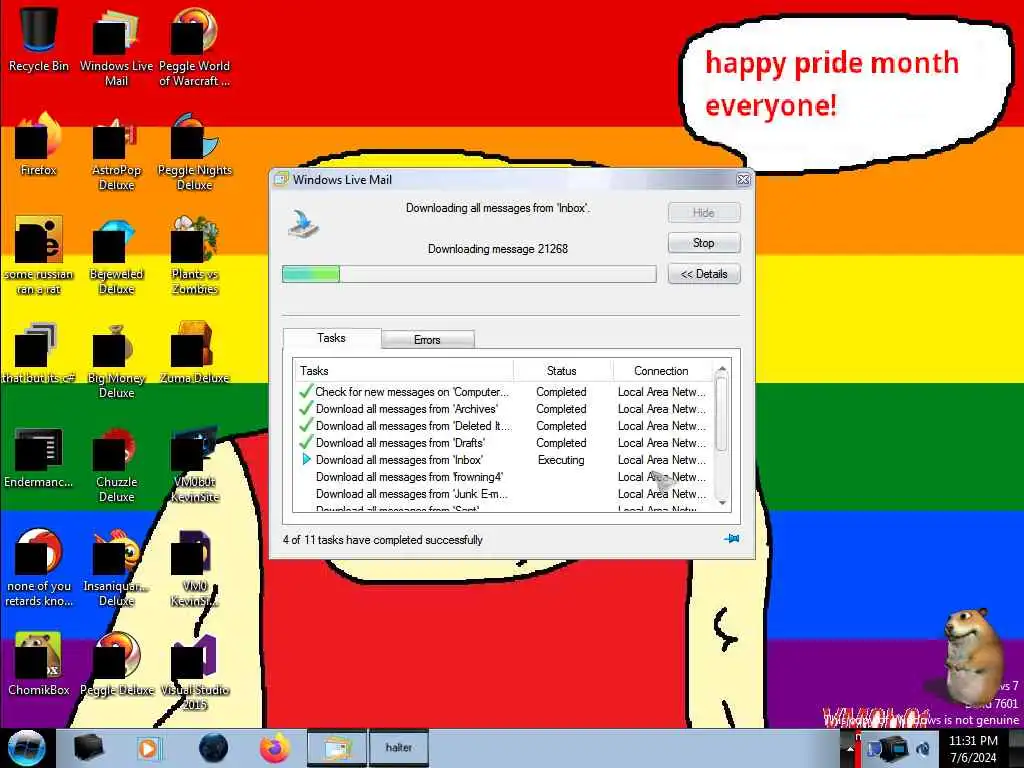1024x768 pixels.
Task: Click the black box taskbar icon
Action: click(x=88, y=748)
